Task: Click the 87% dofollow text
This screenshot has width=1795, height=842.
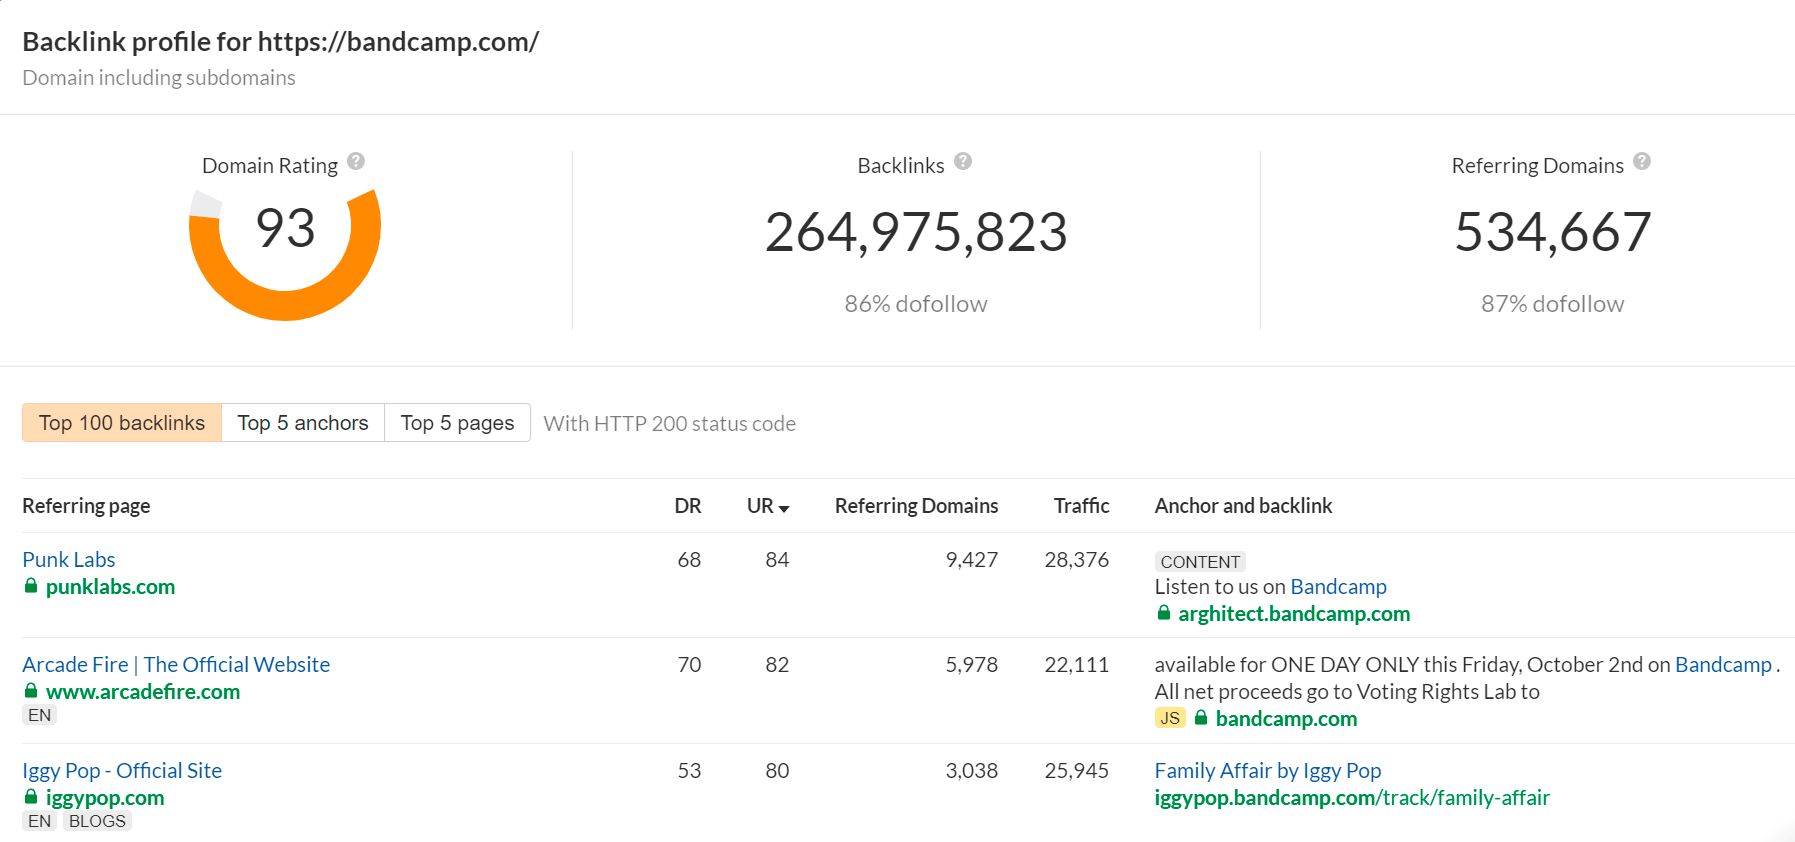Action: (1552, 304)
